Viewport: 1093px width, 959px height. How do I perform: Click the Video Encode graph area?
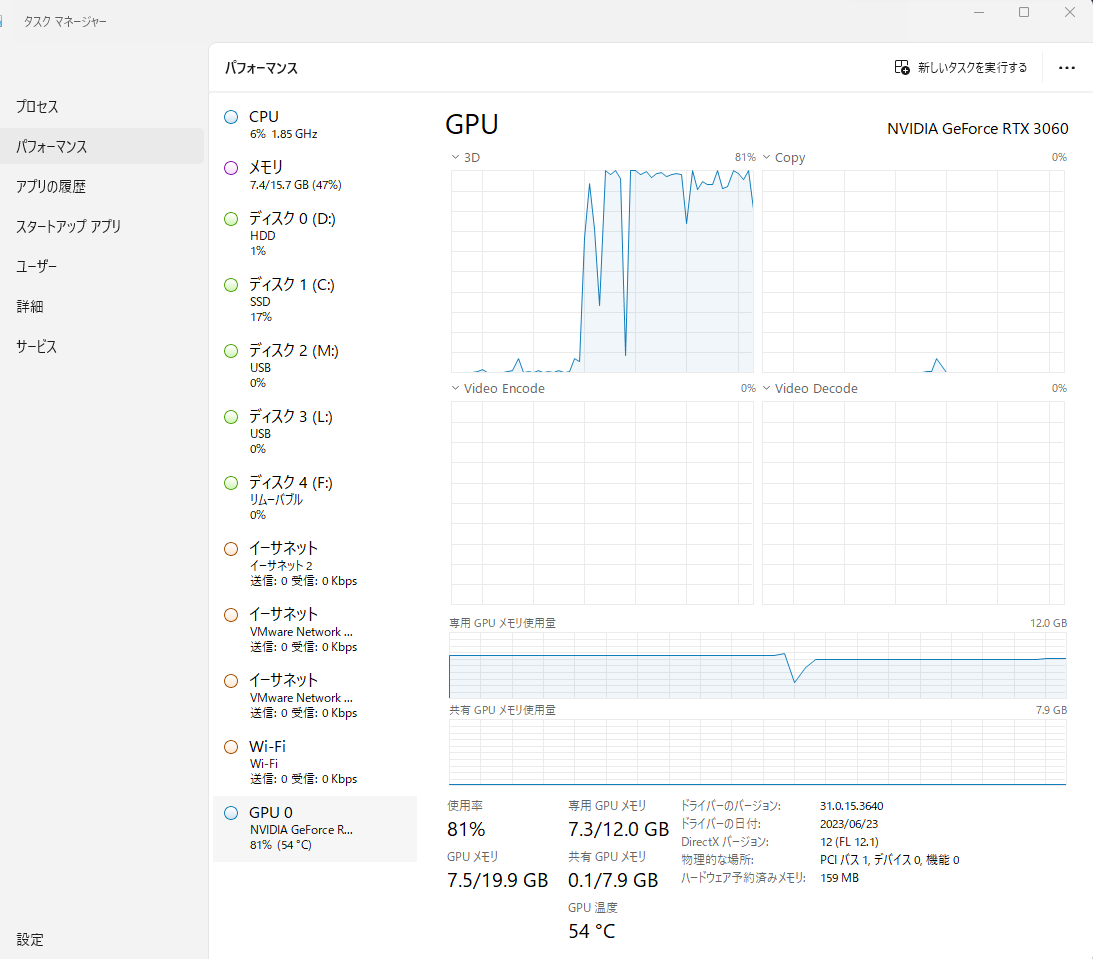[x=602, y=502]
